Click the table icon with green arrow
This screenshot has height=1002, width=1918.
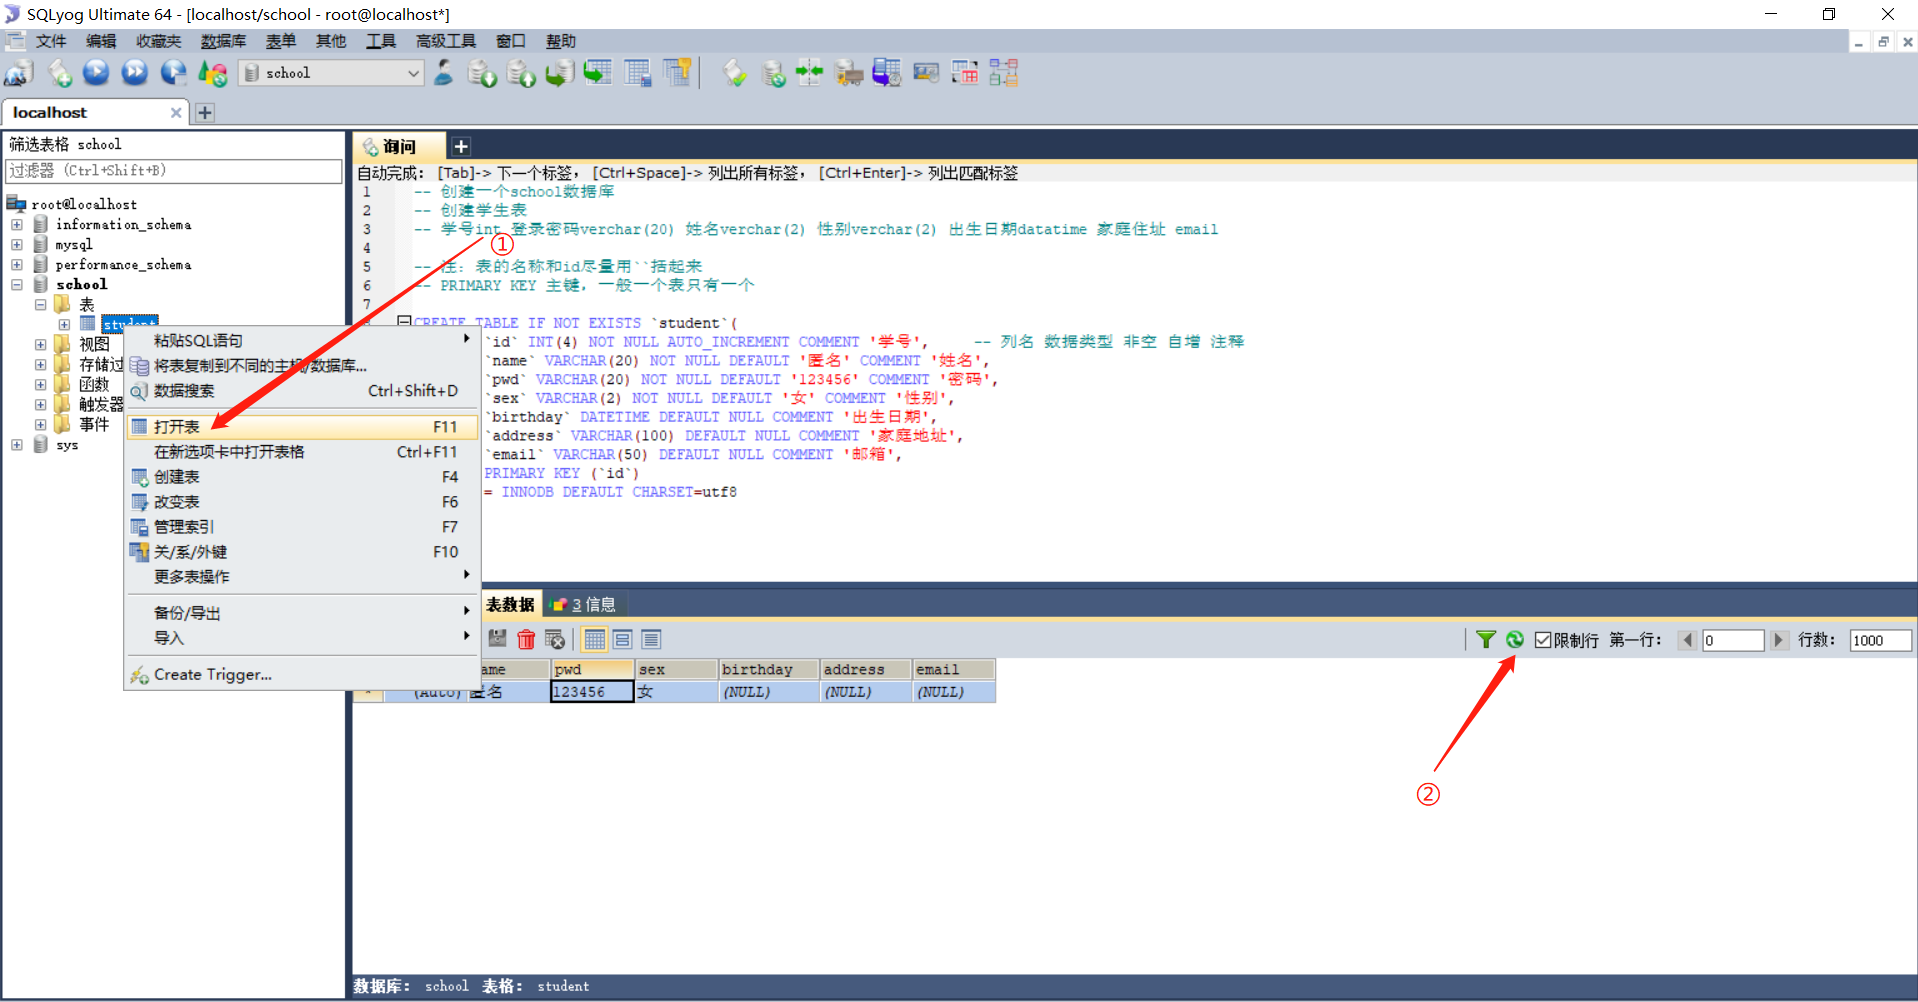pyautogui.click(x=598, y=73)
